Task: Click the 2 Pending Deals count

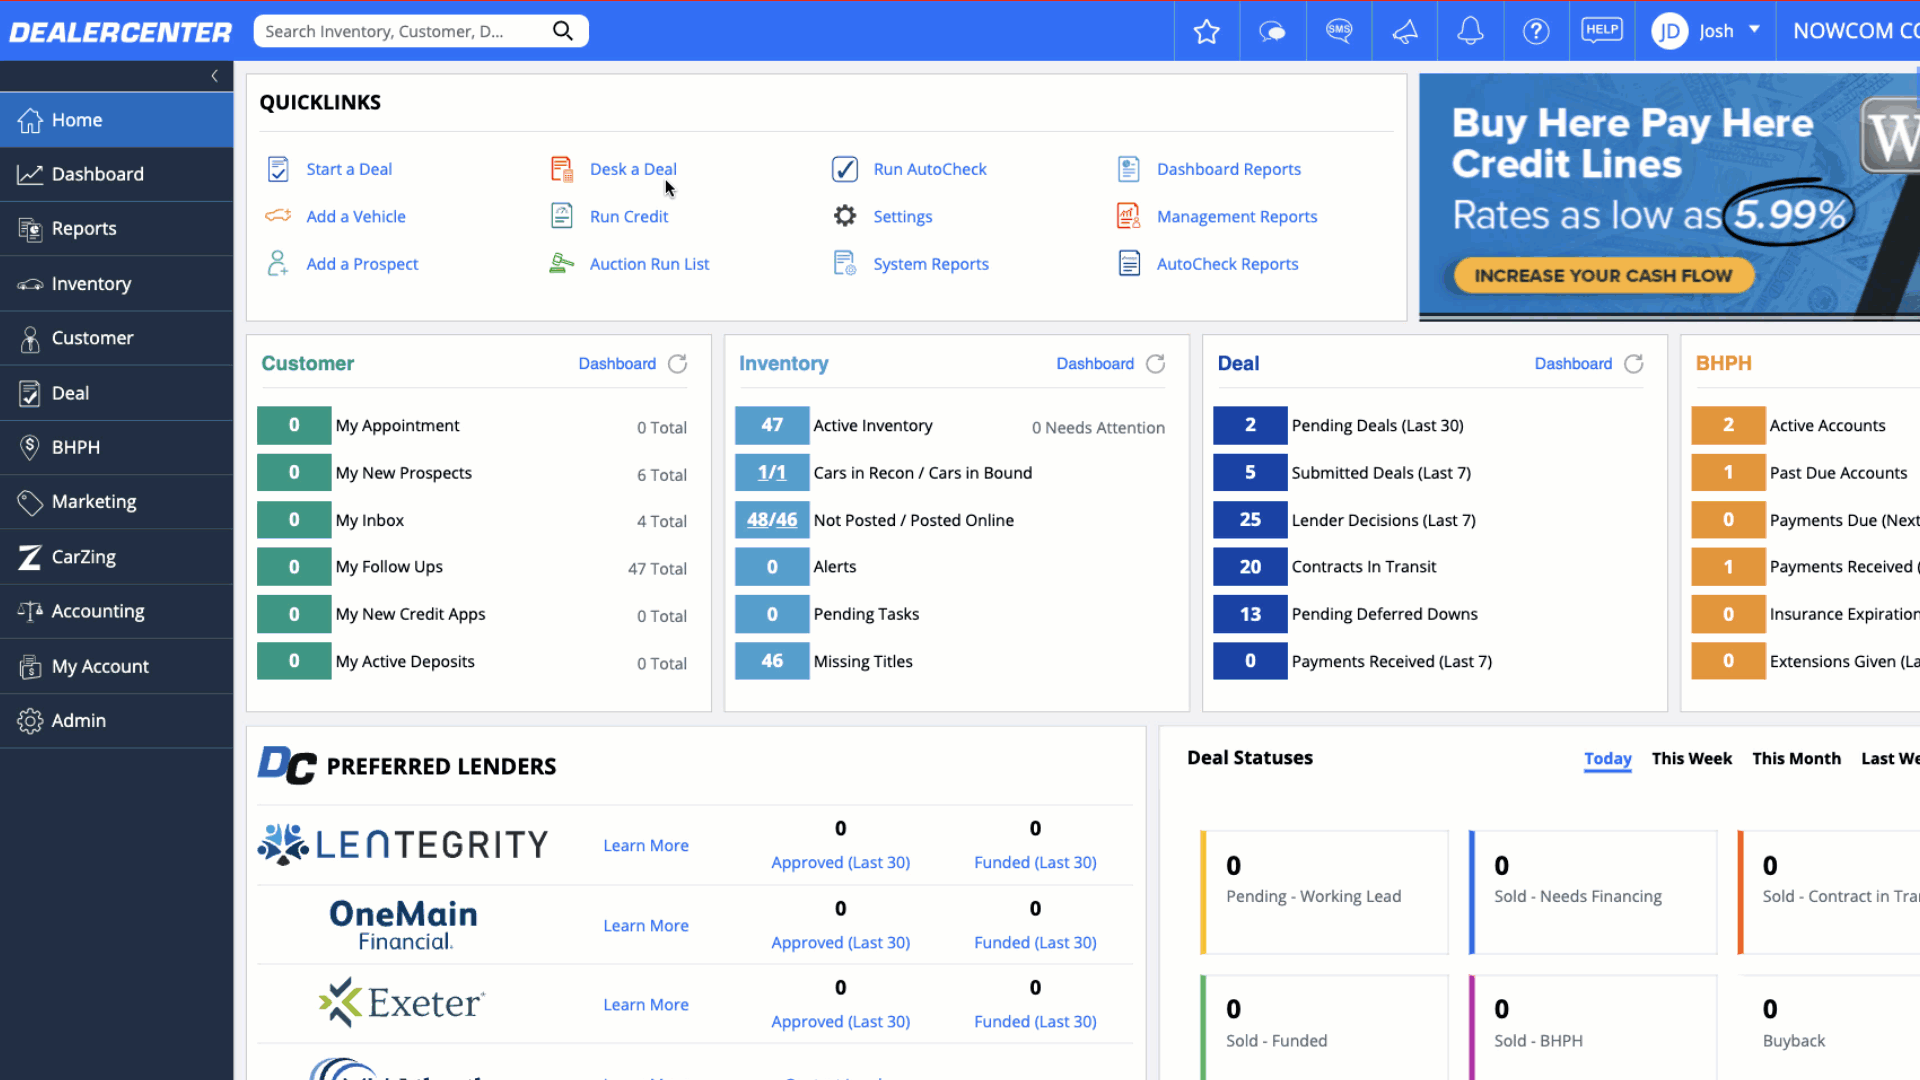Action: (x=1250, y=425)
